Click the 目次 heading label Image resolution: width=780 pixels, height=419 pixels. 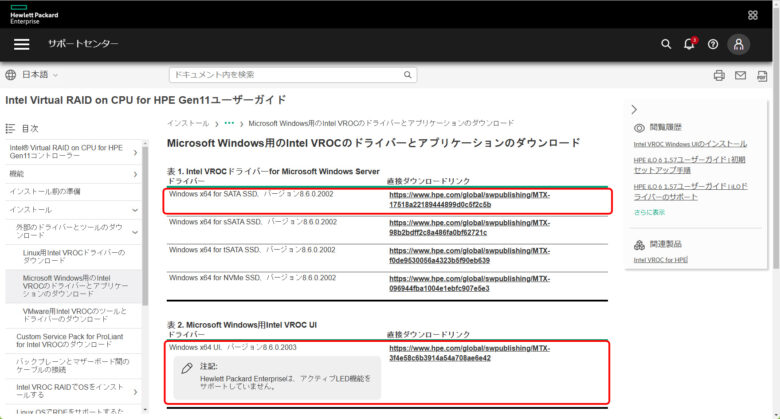pyautogui.click(x=30, y=128)
